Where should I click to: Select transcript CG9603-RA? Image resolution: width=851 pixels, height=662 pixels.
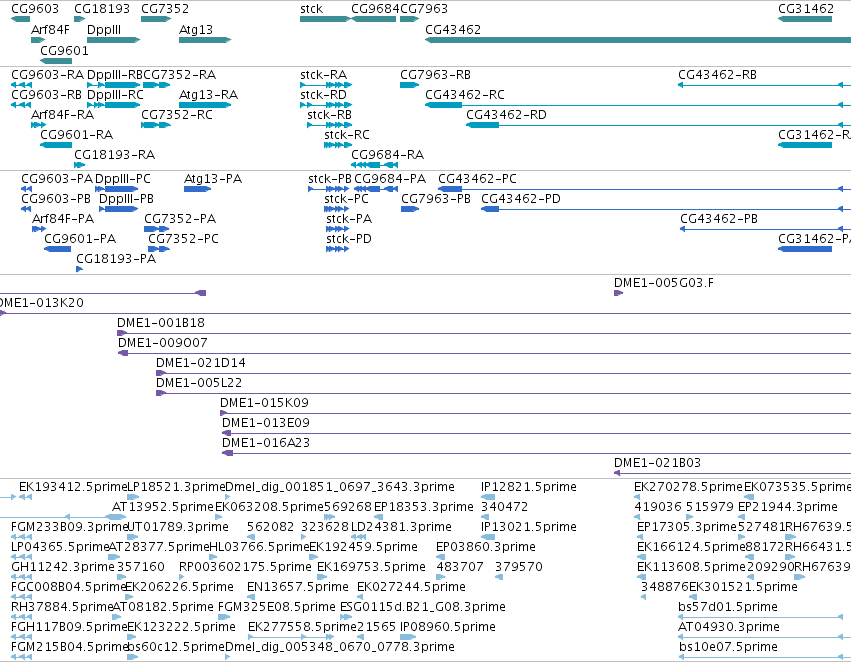(x=21, y=85)
